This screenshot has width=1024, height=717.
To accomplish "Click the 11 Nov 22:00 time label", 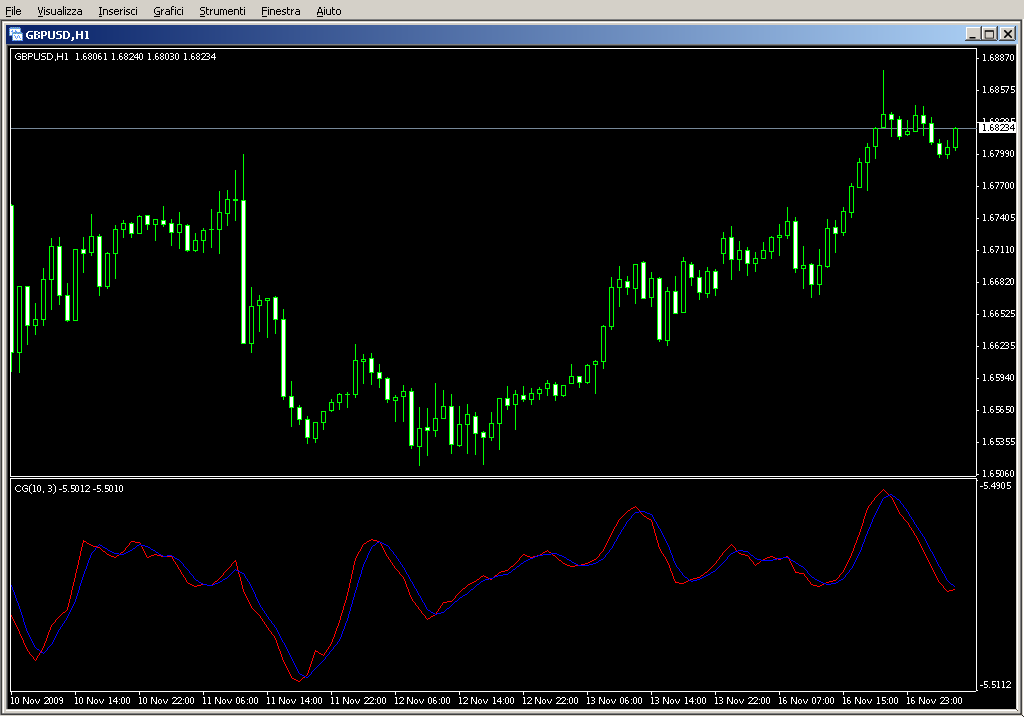I will click(x=358, y=701).
